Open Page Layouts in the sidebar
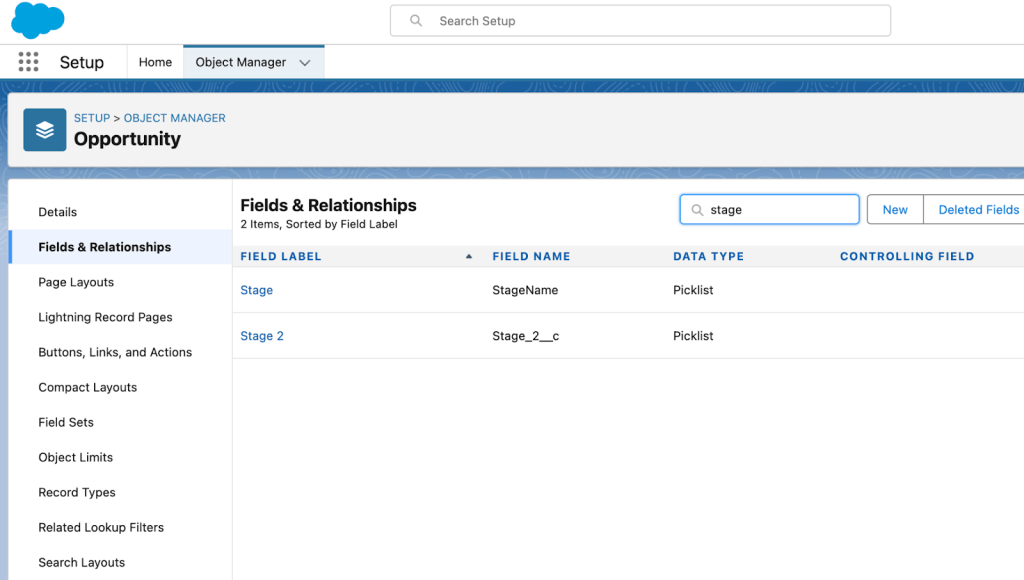 point(76,282)
